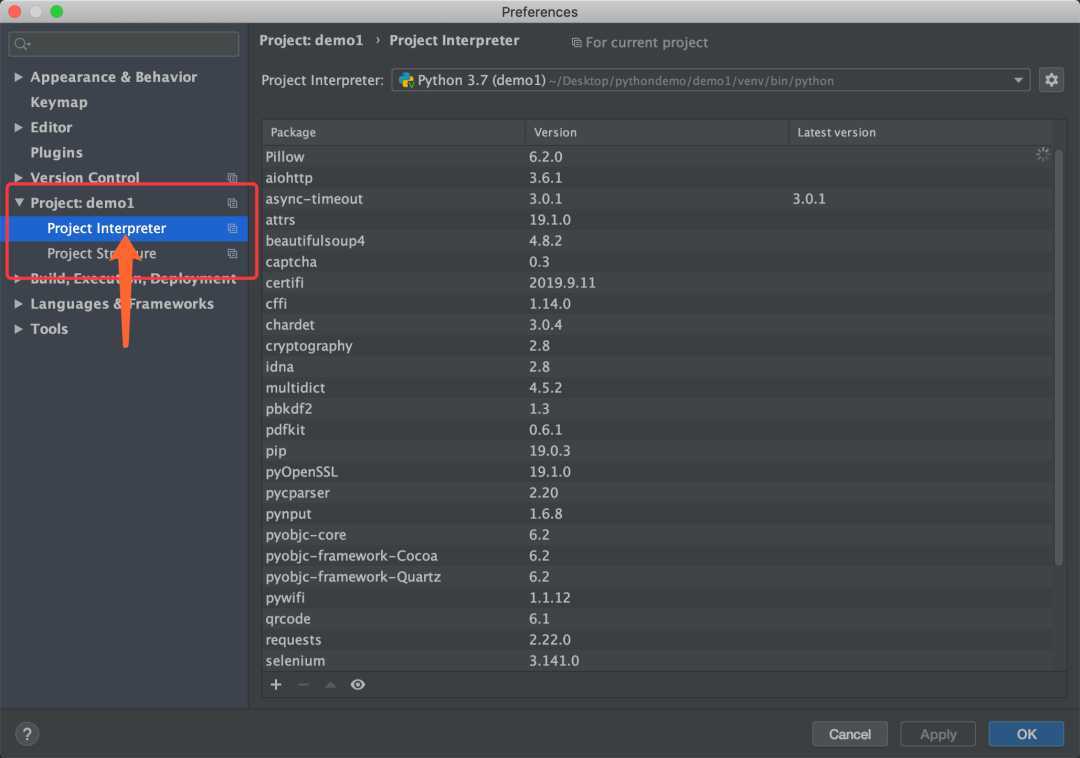Click the For current project icon
The width and height of the screenshot is (1080, 758).
[x=577, y=43]
